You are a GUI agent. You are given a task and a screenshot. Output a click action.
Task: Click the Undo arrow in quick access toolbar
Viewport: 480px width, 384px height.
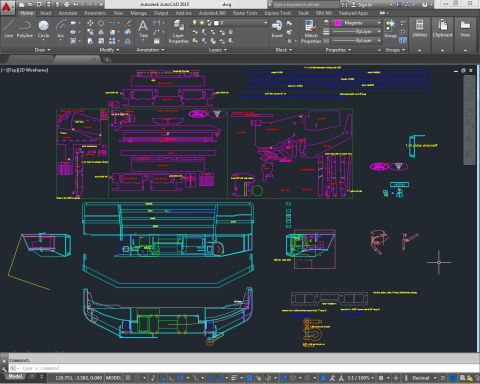coord(76,4)
